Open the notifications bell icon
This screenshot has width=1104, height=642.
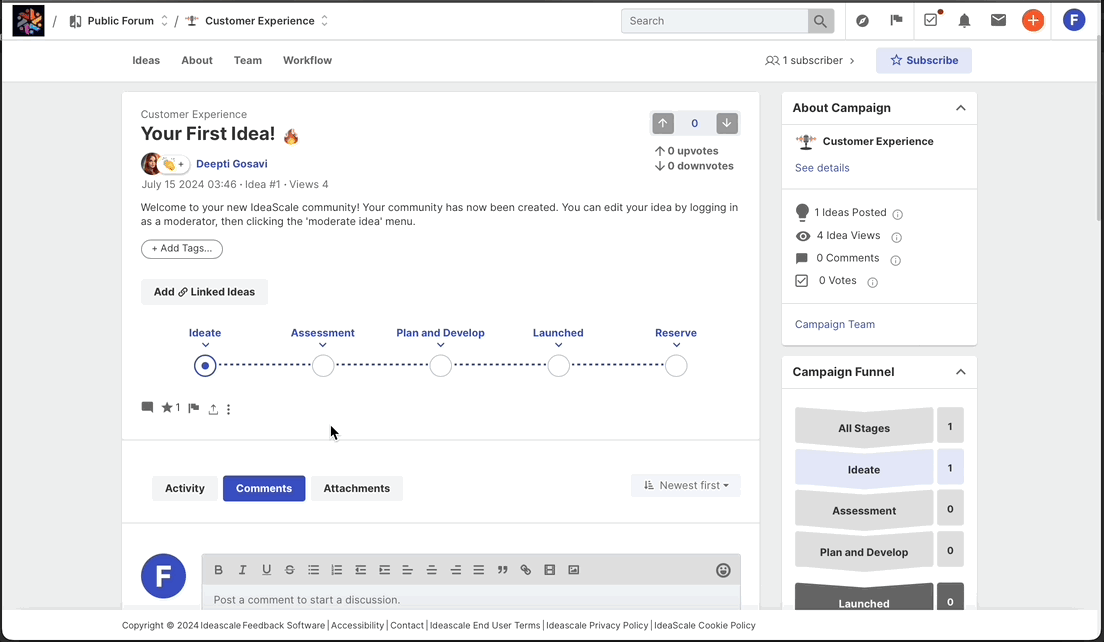964,19
